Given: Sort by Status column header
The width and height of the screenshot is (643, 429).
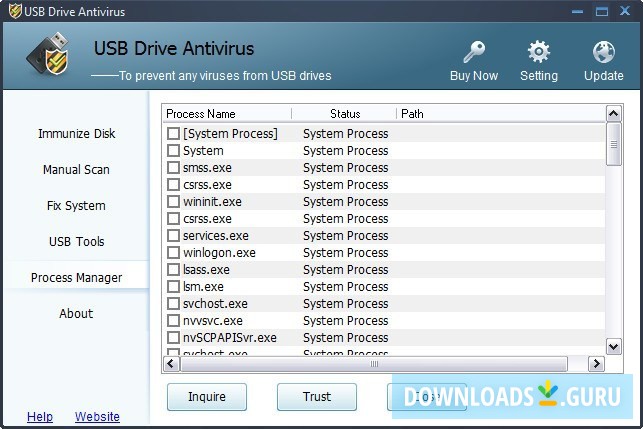Looking at the screenshot, I should pos(344,114).
